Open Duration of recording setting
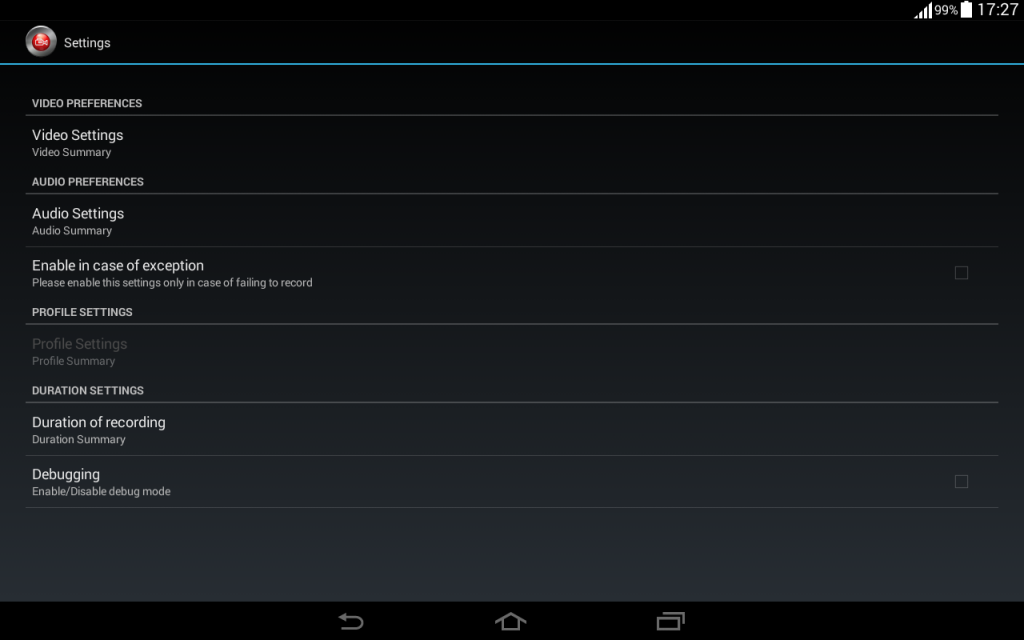The width and height of the screenshot is (1024, 640). (x=512, y=430)
